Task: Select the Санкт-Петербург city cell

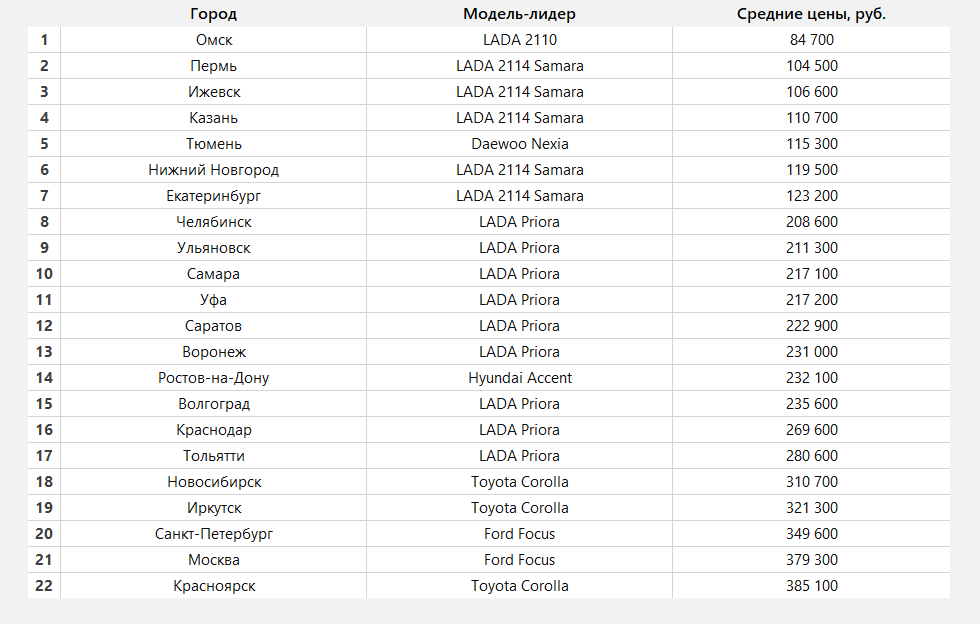Action: (x=214, y=534)
